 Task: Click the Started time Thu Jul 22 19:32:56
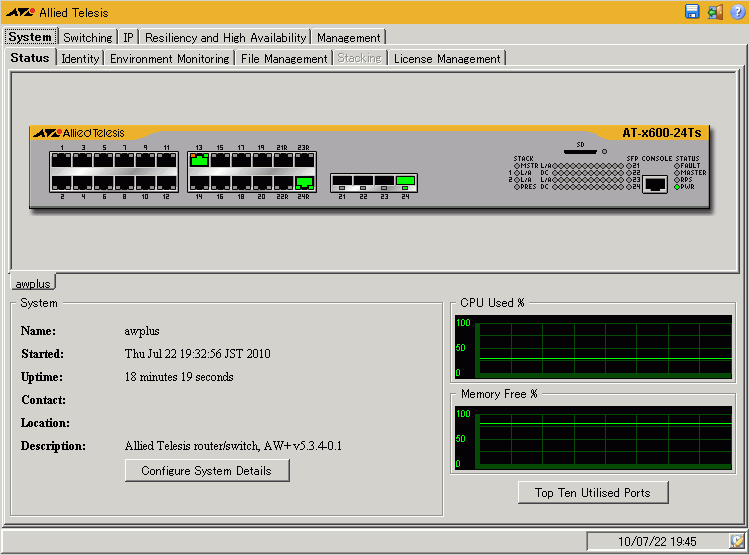(x=198, y=354)
